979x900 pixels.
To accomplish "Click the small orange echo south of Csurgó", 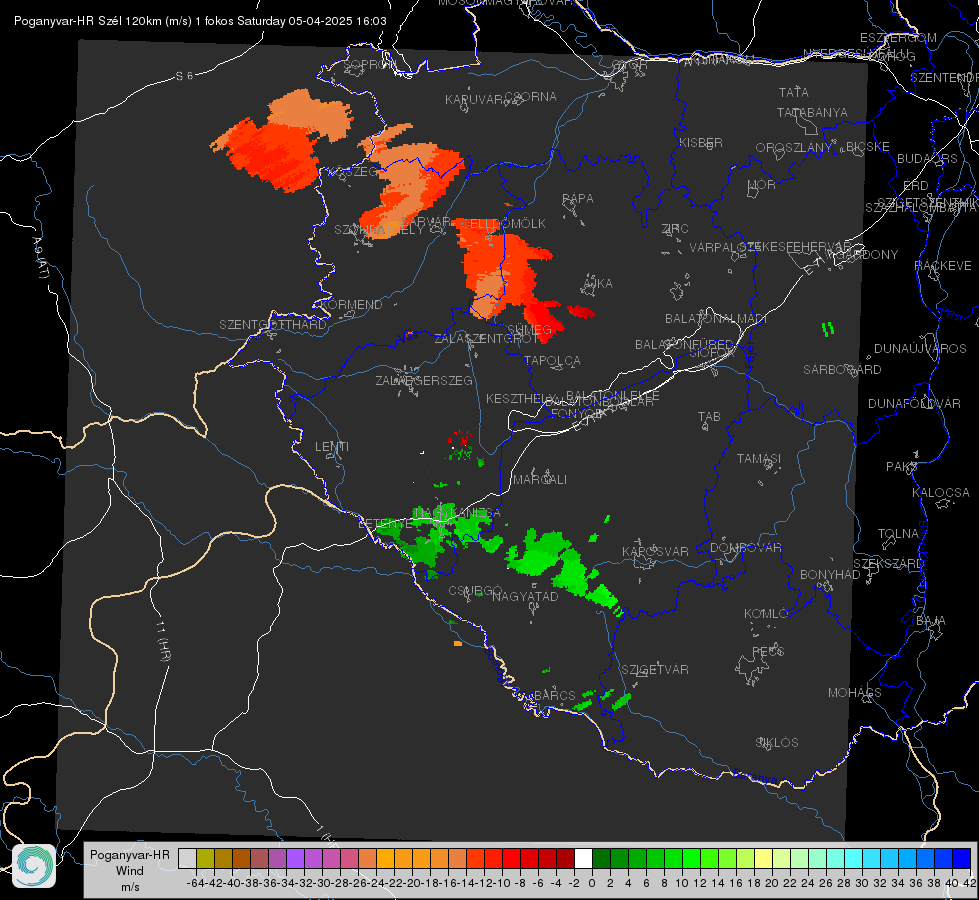I will point(458,643).
